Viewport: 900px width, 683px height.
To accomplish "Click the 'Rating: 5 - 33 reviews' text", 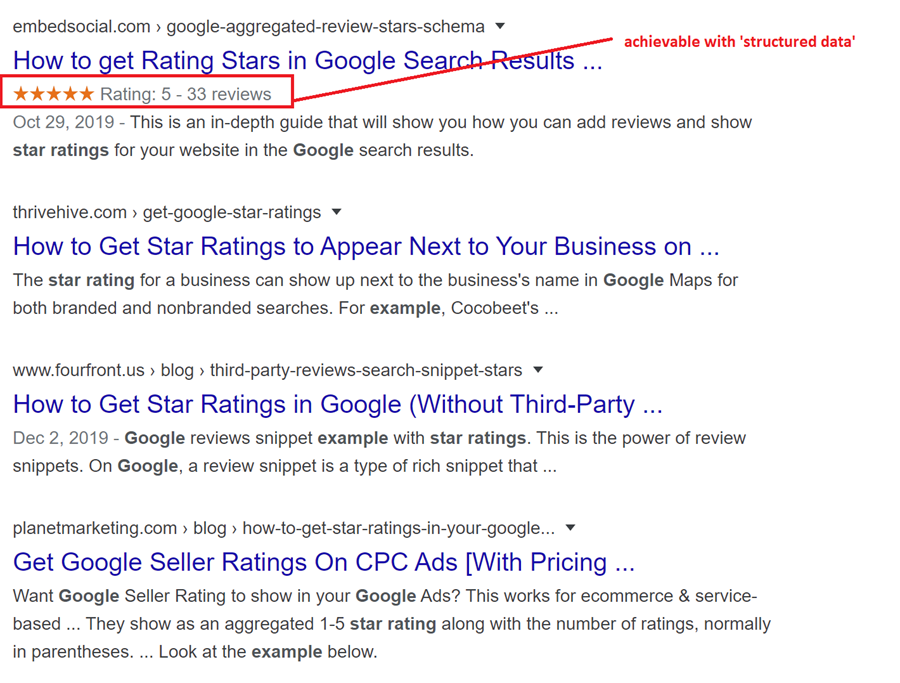I will (185, 94).
